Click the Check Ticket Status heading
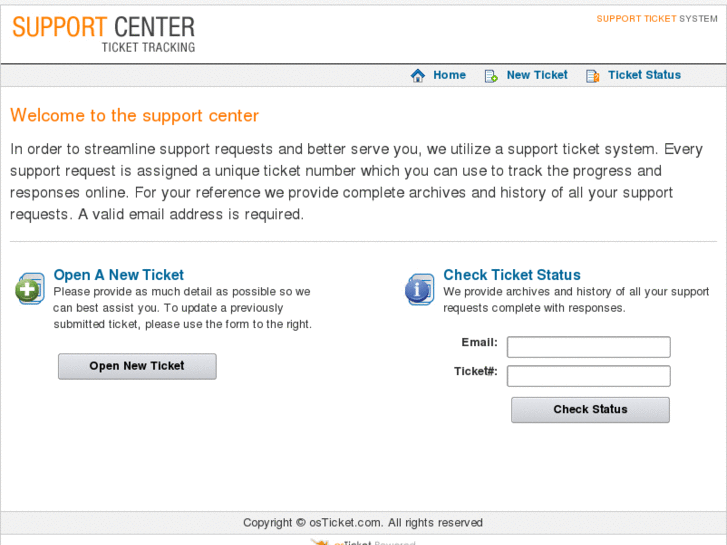 [512, 275]
